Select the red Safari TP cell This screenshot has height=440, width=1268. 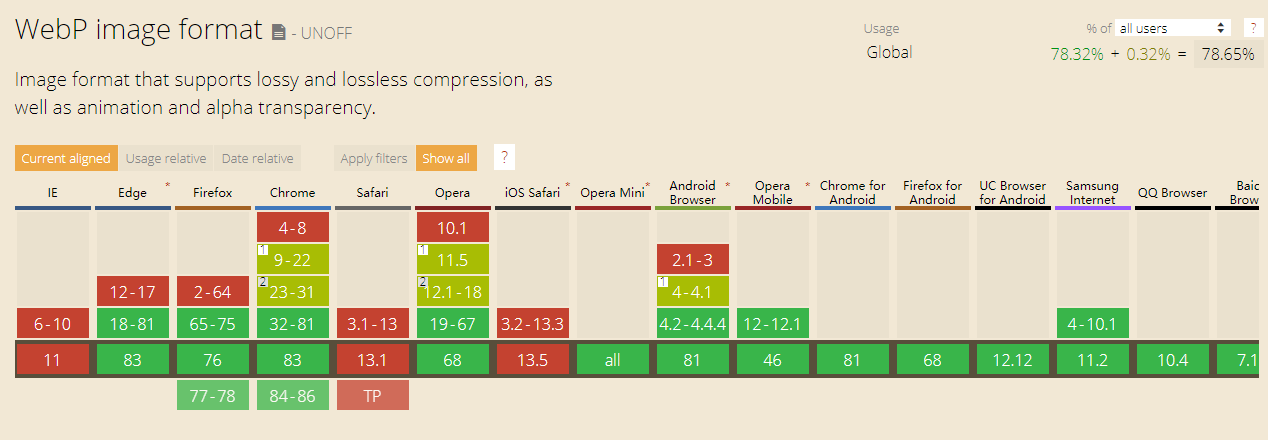[x=372, y=395]
